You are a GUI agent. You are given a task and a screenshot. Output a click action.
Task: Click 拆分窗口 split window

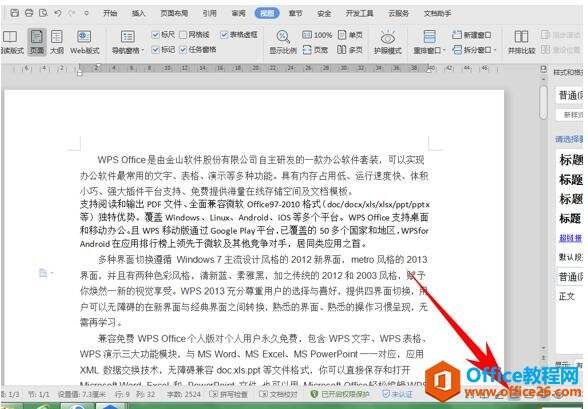(472, 49)
